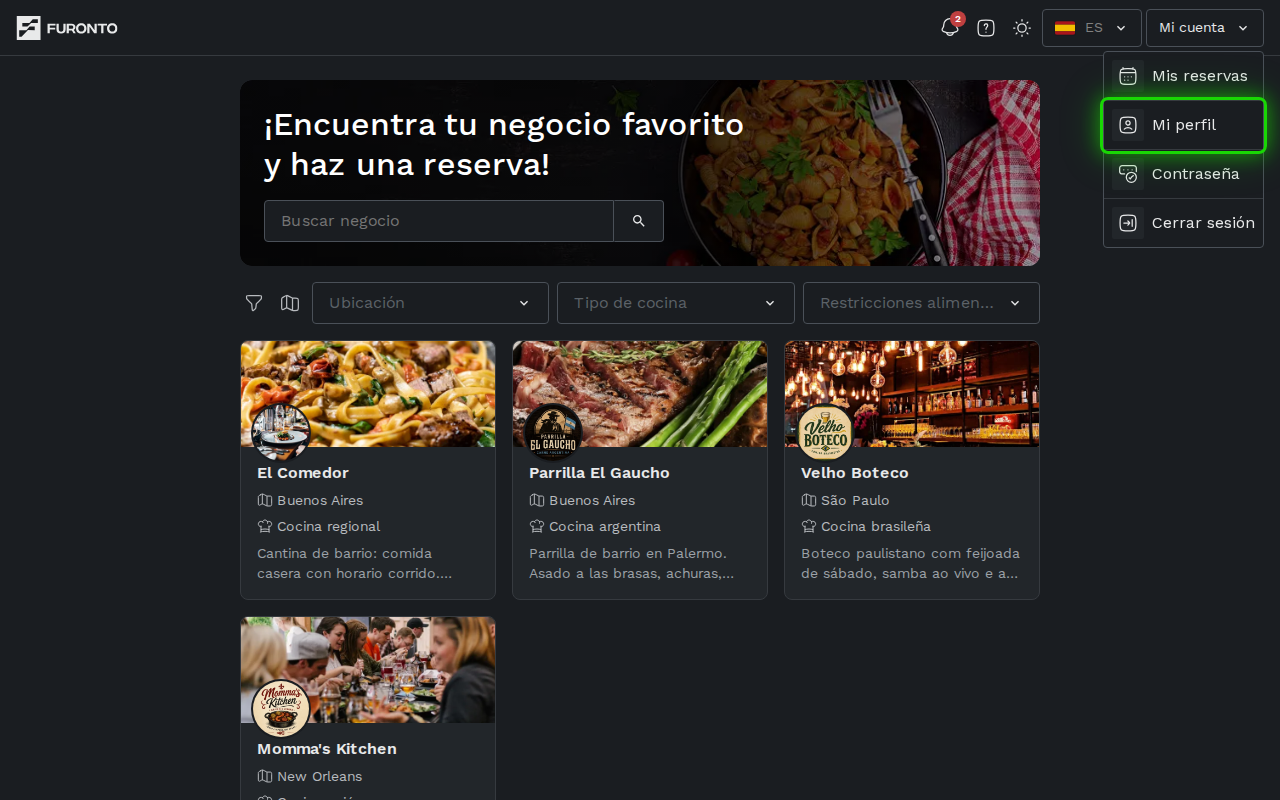Screen dimensions: 1280x800
Task: Select Mi perfil from the account menu
Action: pyautogui.click(x=1184, y=125)
